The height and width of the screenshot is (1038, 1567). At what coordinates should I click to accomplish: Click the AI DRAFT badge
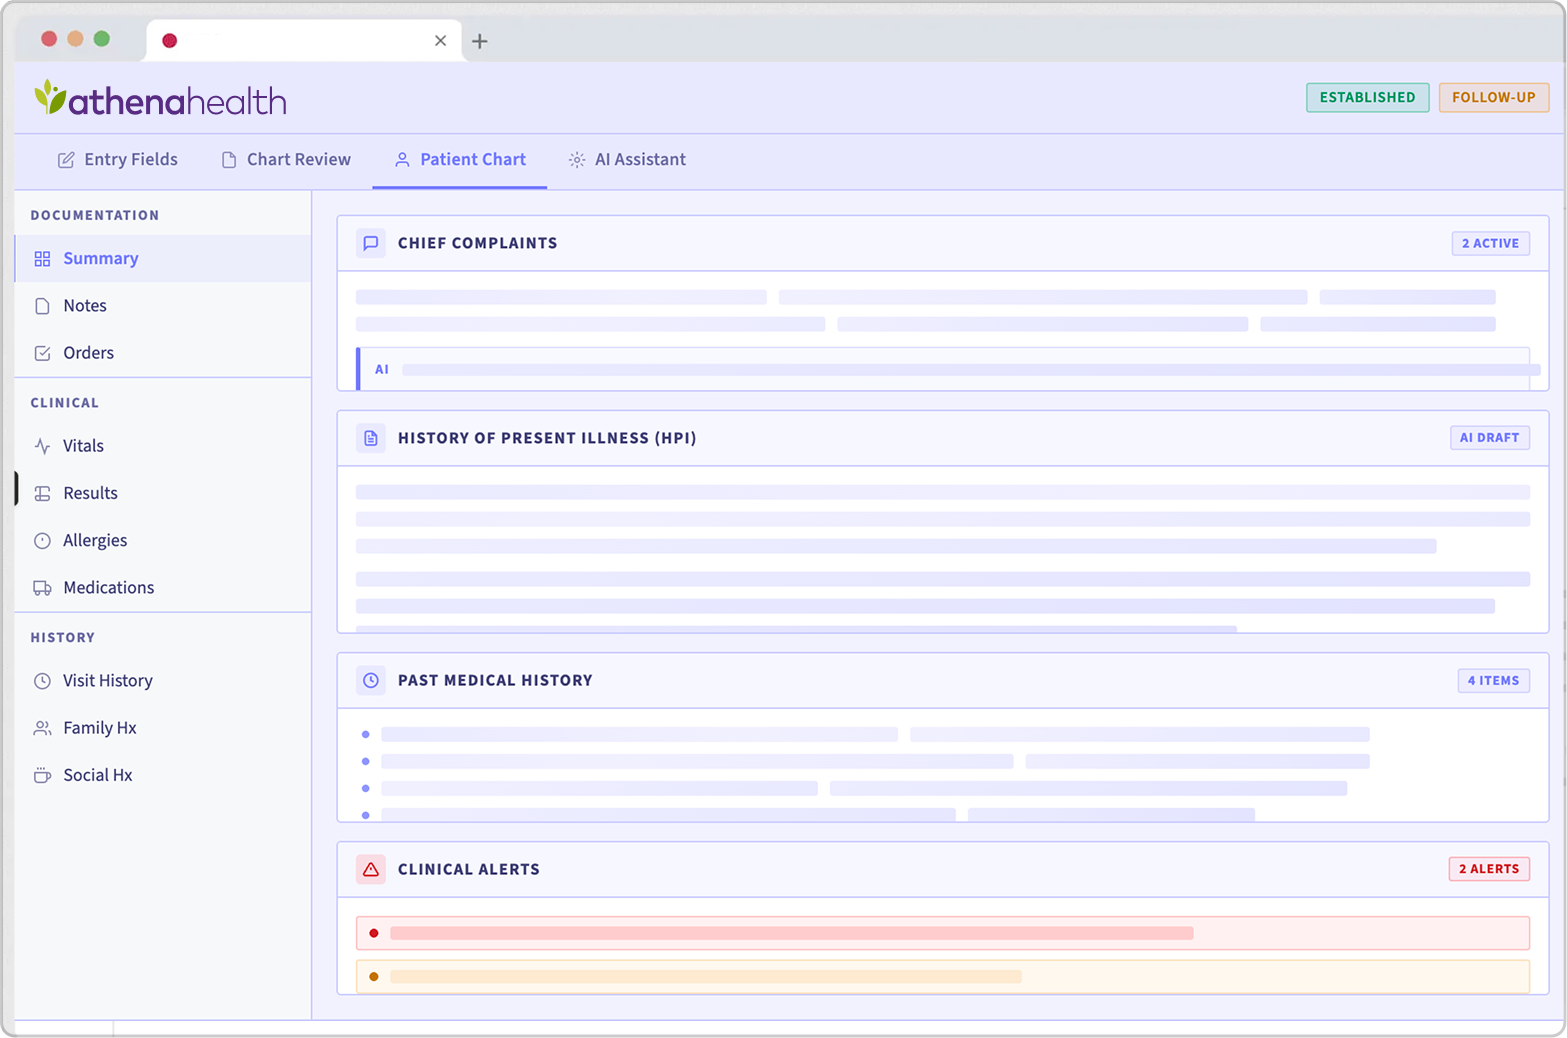pyautogui.click(x=1489, y=438)
